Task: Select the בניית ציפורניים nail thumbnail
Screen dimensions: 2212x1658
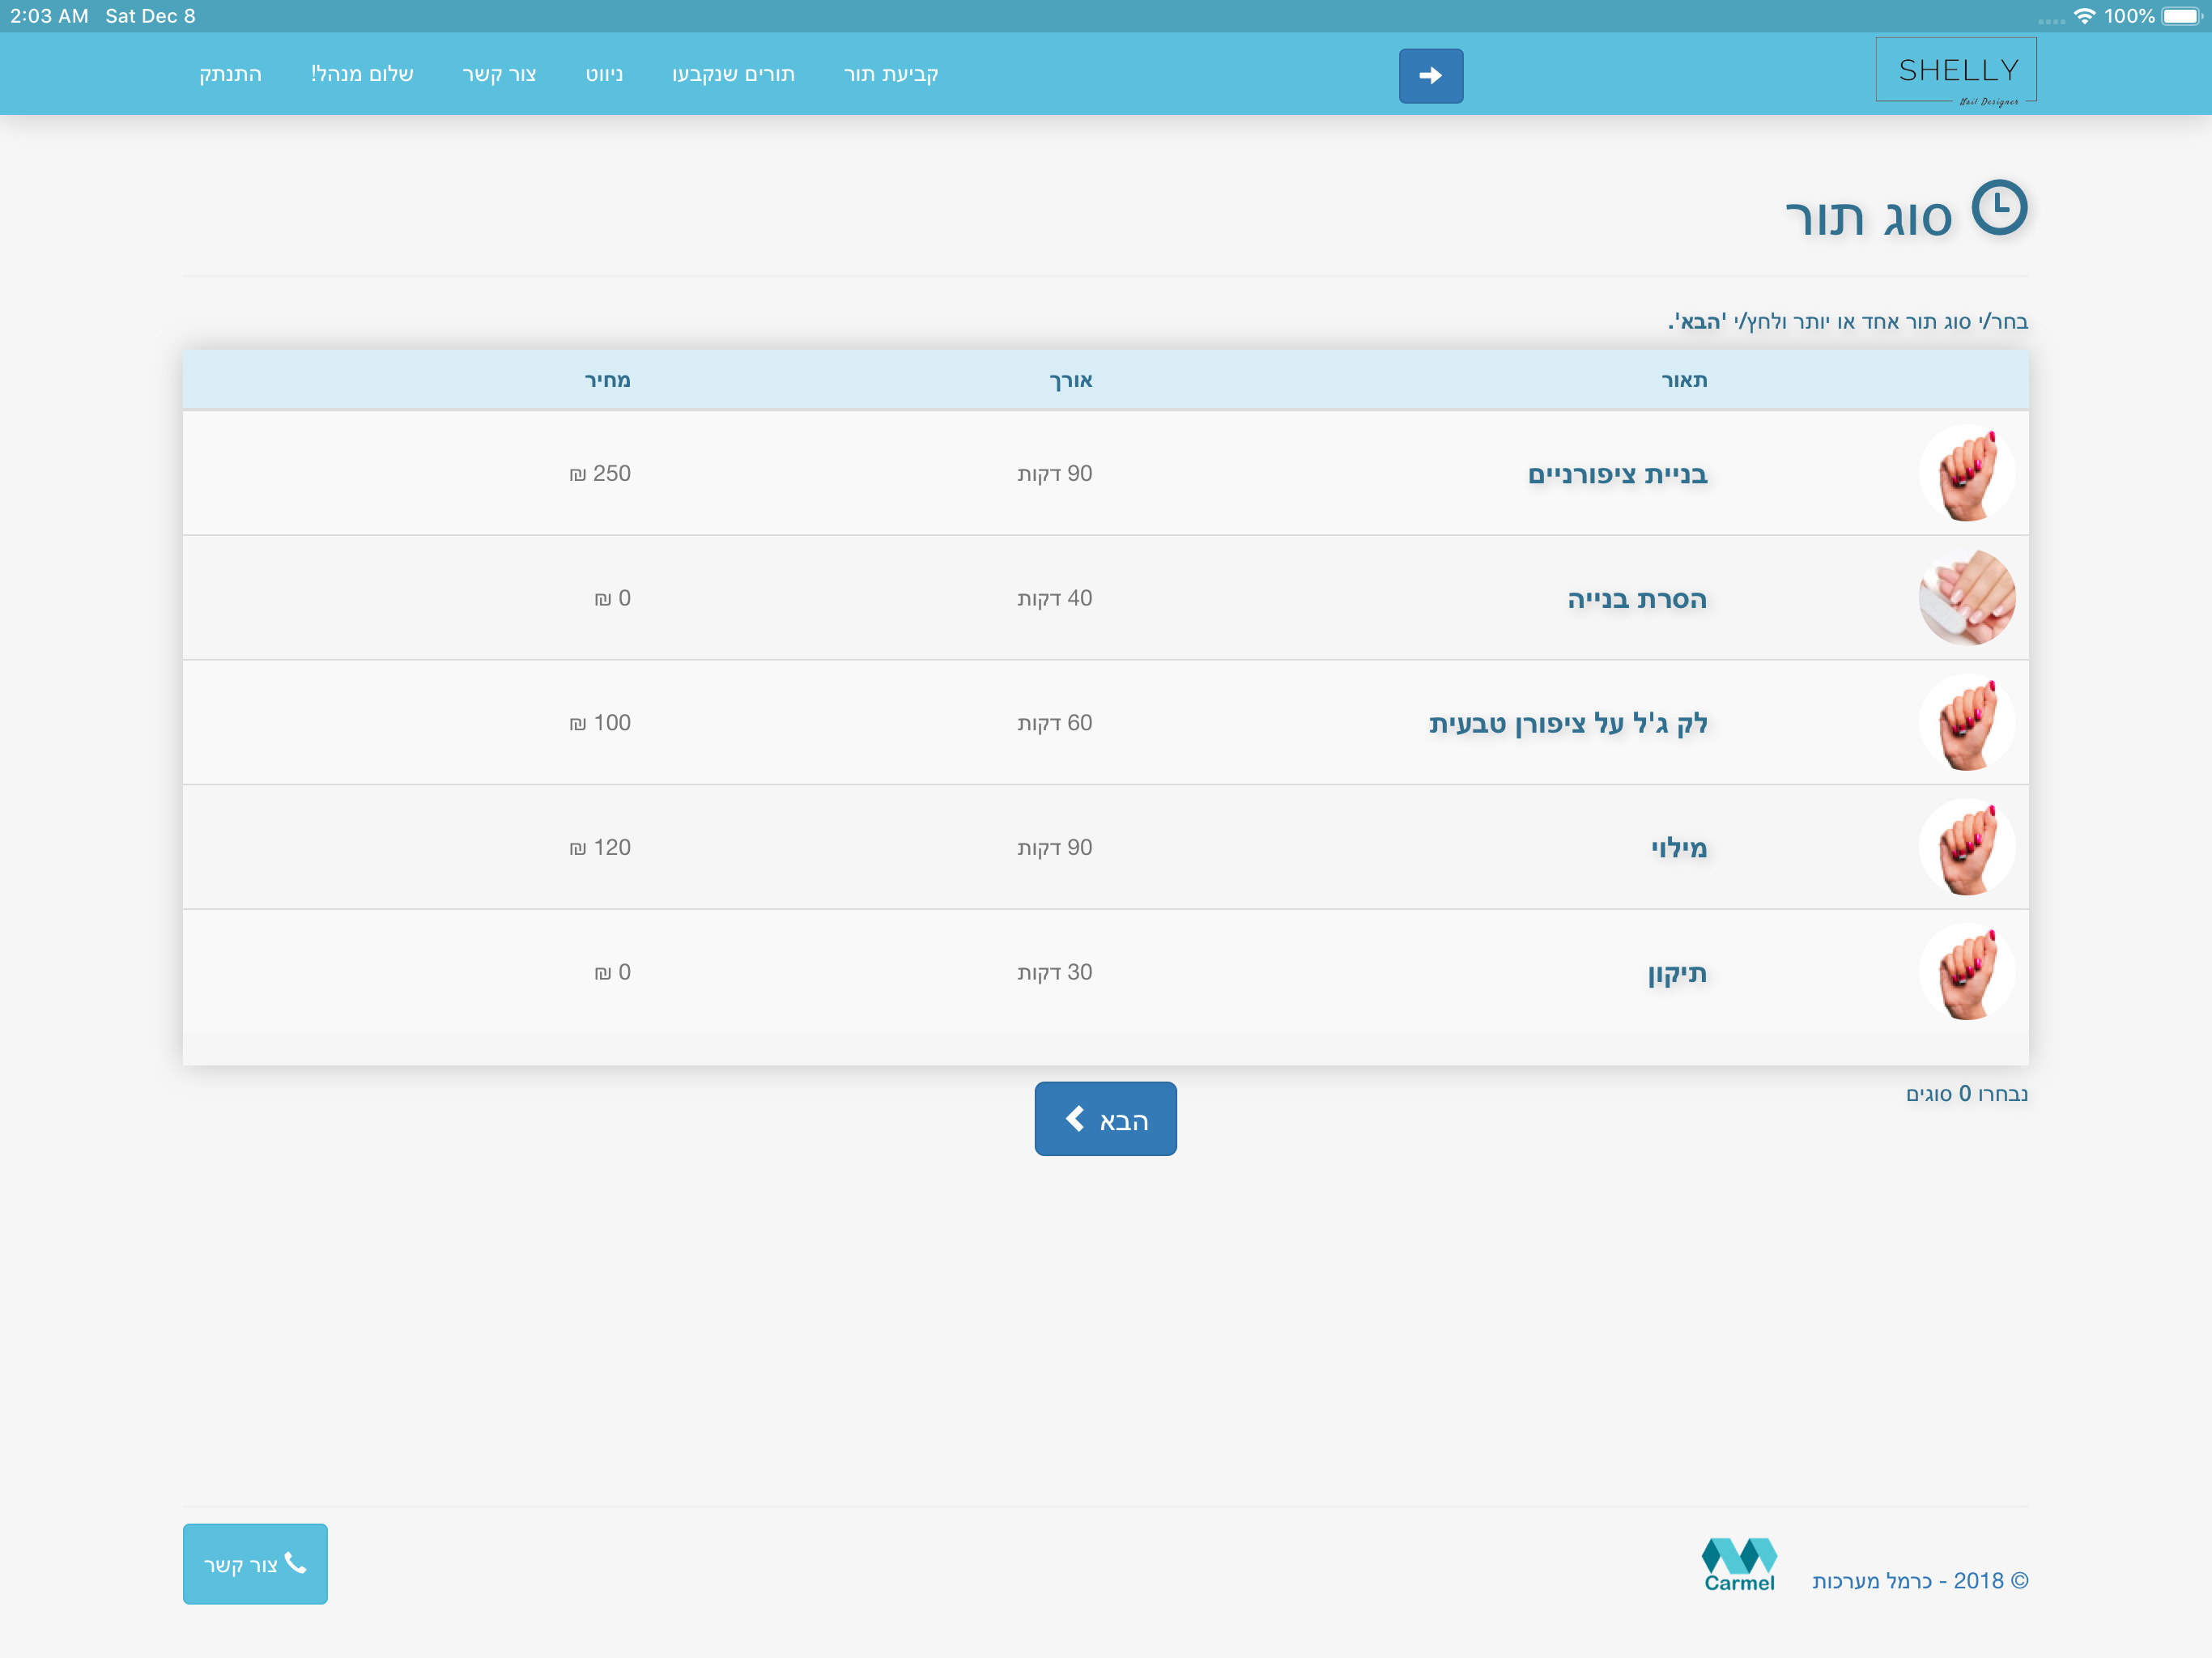Action: (x=1966, y=473)
